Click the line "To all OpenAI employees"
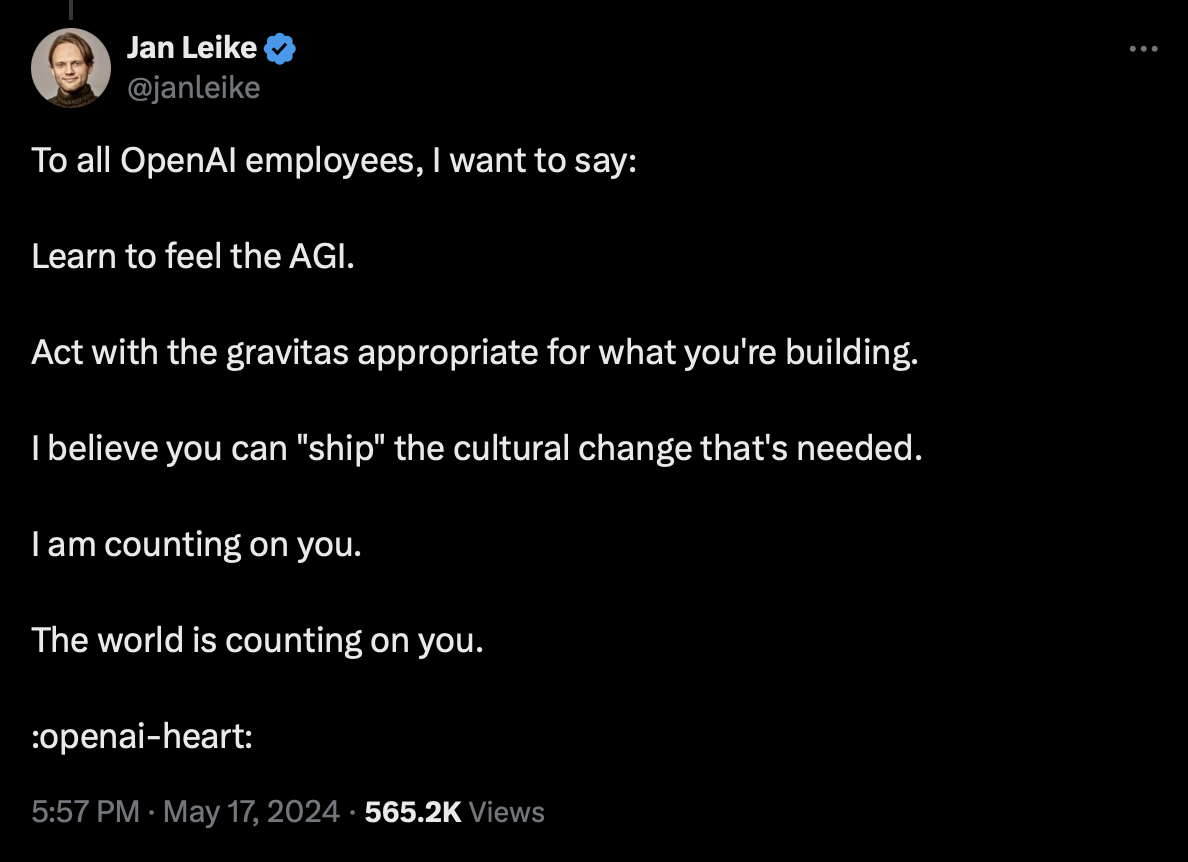The width and height of the screenshot is (1188, 862). [x=333, y=161]
